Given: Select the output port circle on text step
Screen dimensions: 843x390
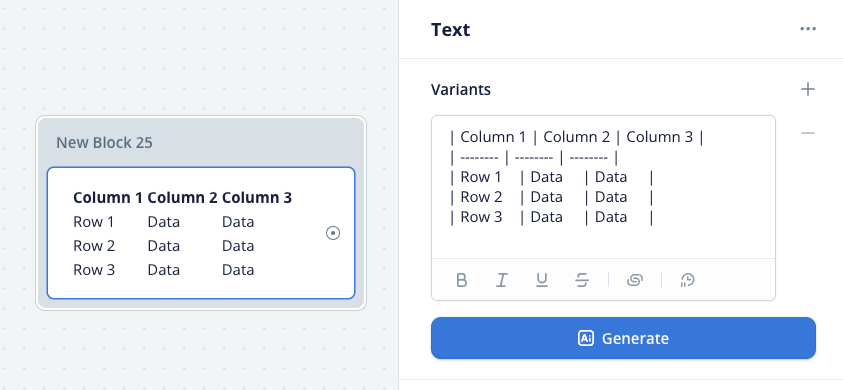Looking at the screenshot, I should coord(333,233).
